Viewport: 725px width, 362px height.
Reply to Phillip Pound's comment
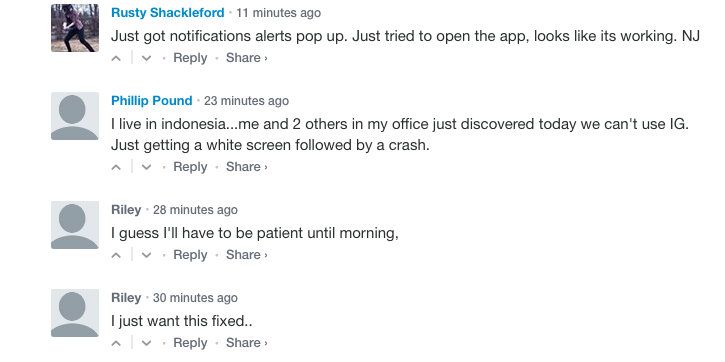tap(190, 167)
